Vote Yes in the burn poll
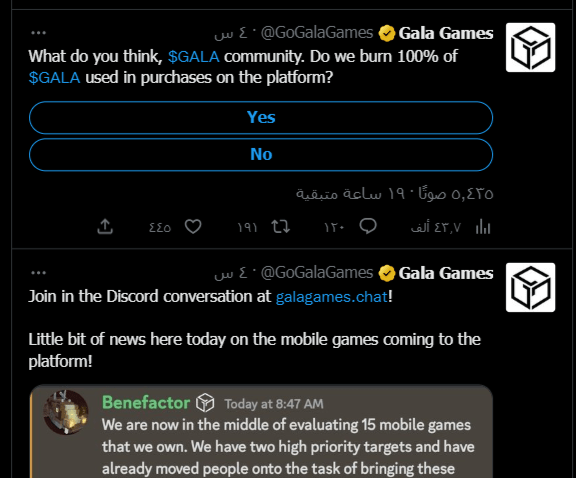The image size is (576, 478). click(261, 118)
